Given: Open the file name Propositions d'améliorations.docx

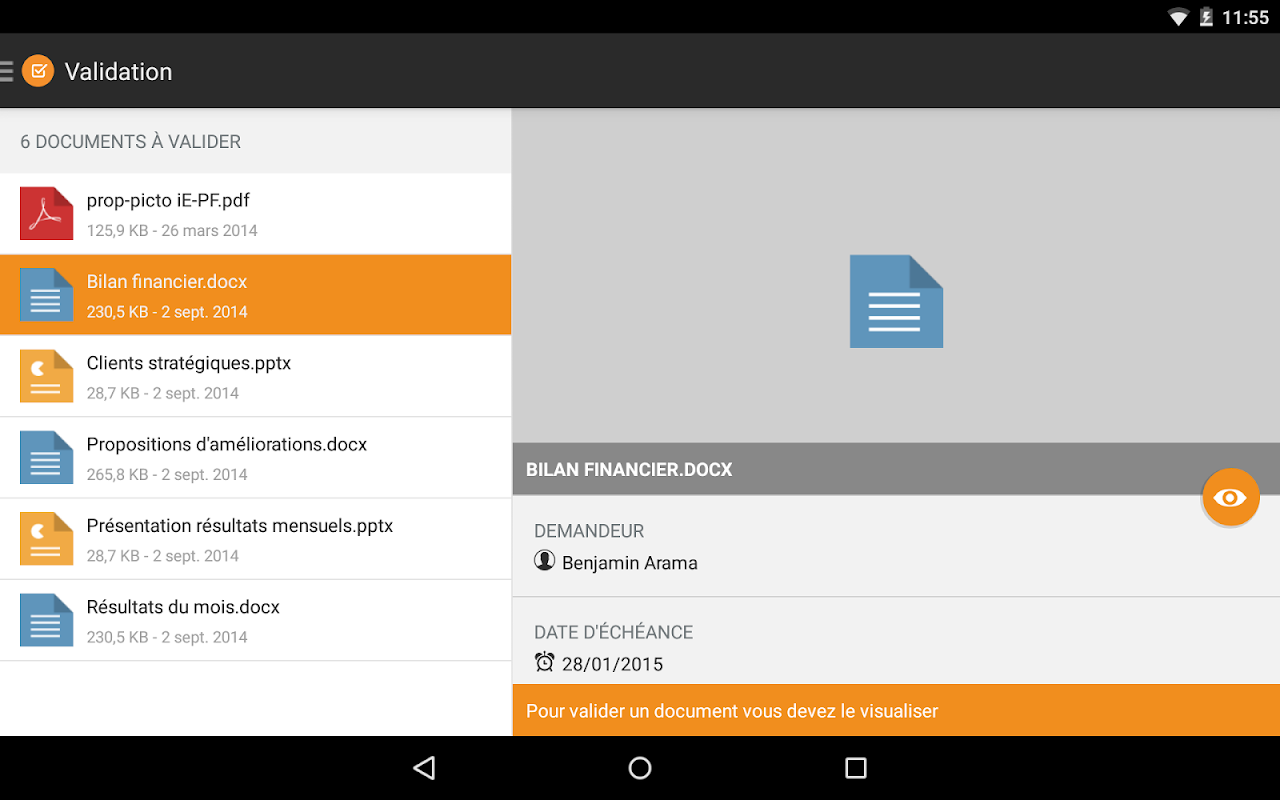Looking at the screenshot, I should tap(227, 444).
